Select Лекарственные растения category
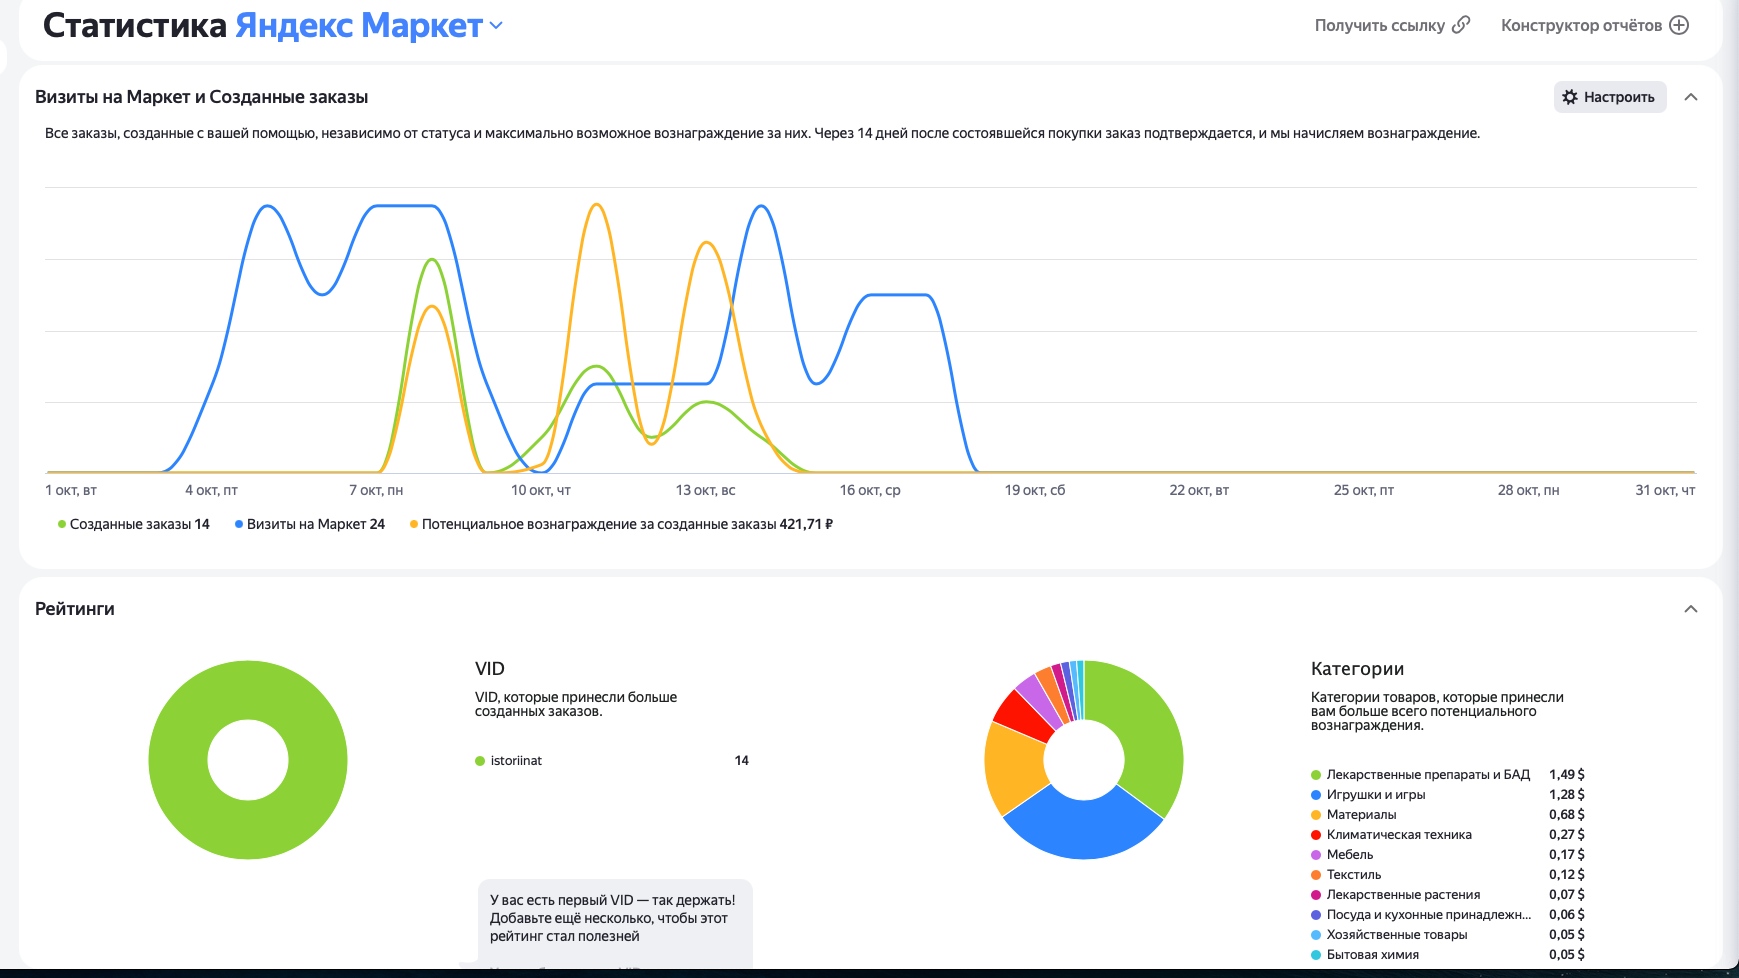 pos(1447,895)
